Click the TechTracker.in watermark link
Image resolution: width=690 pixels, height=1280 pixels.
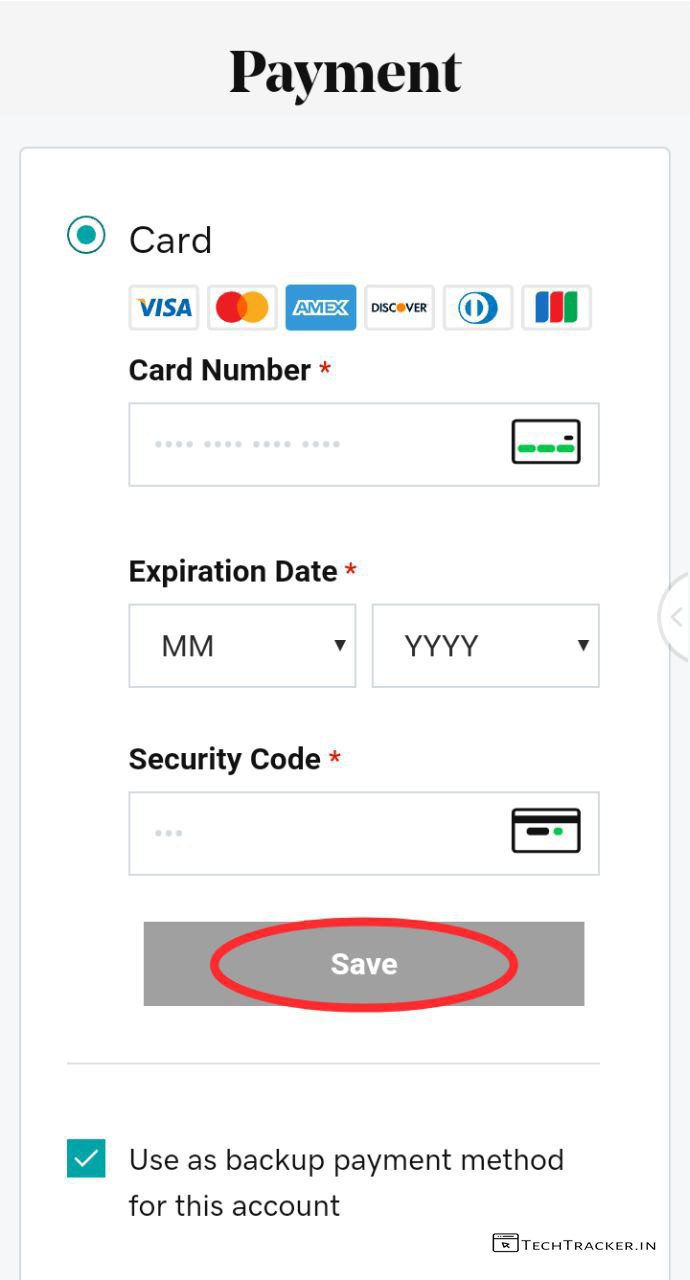(575, 1244)
